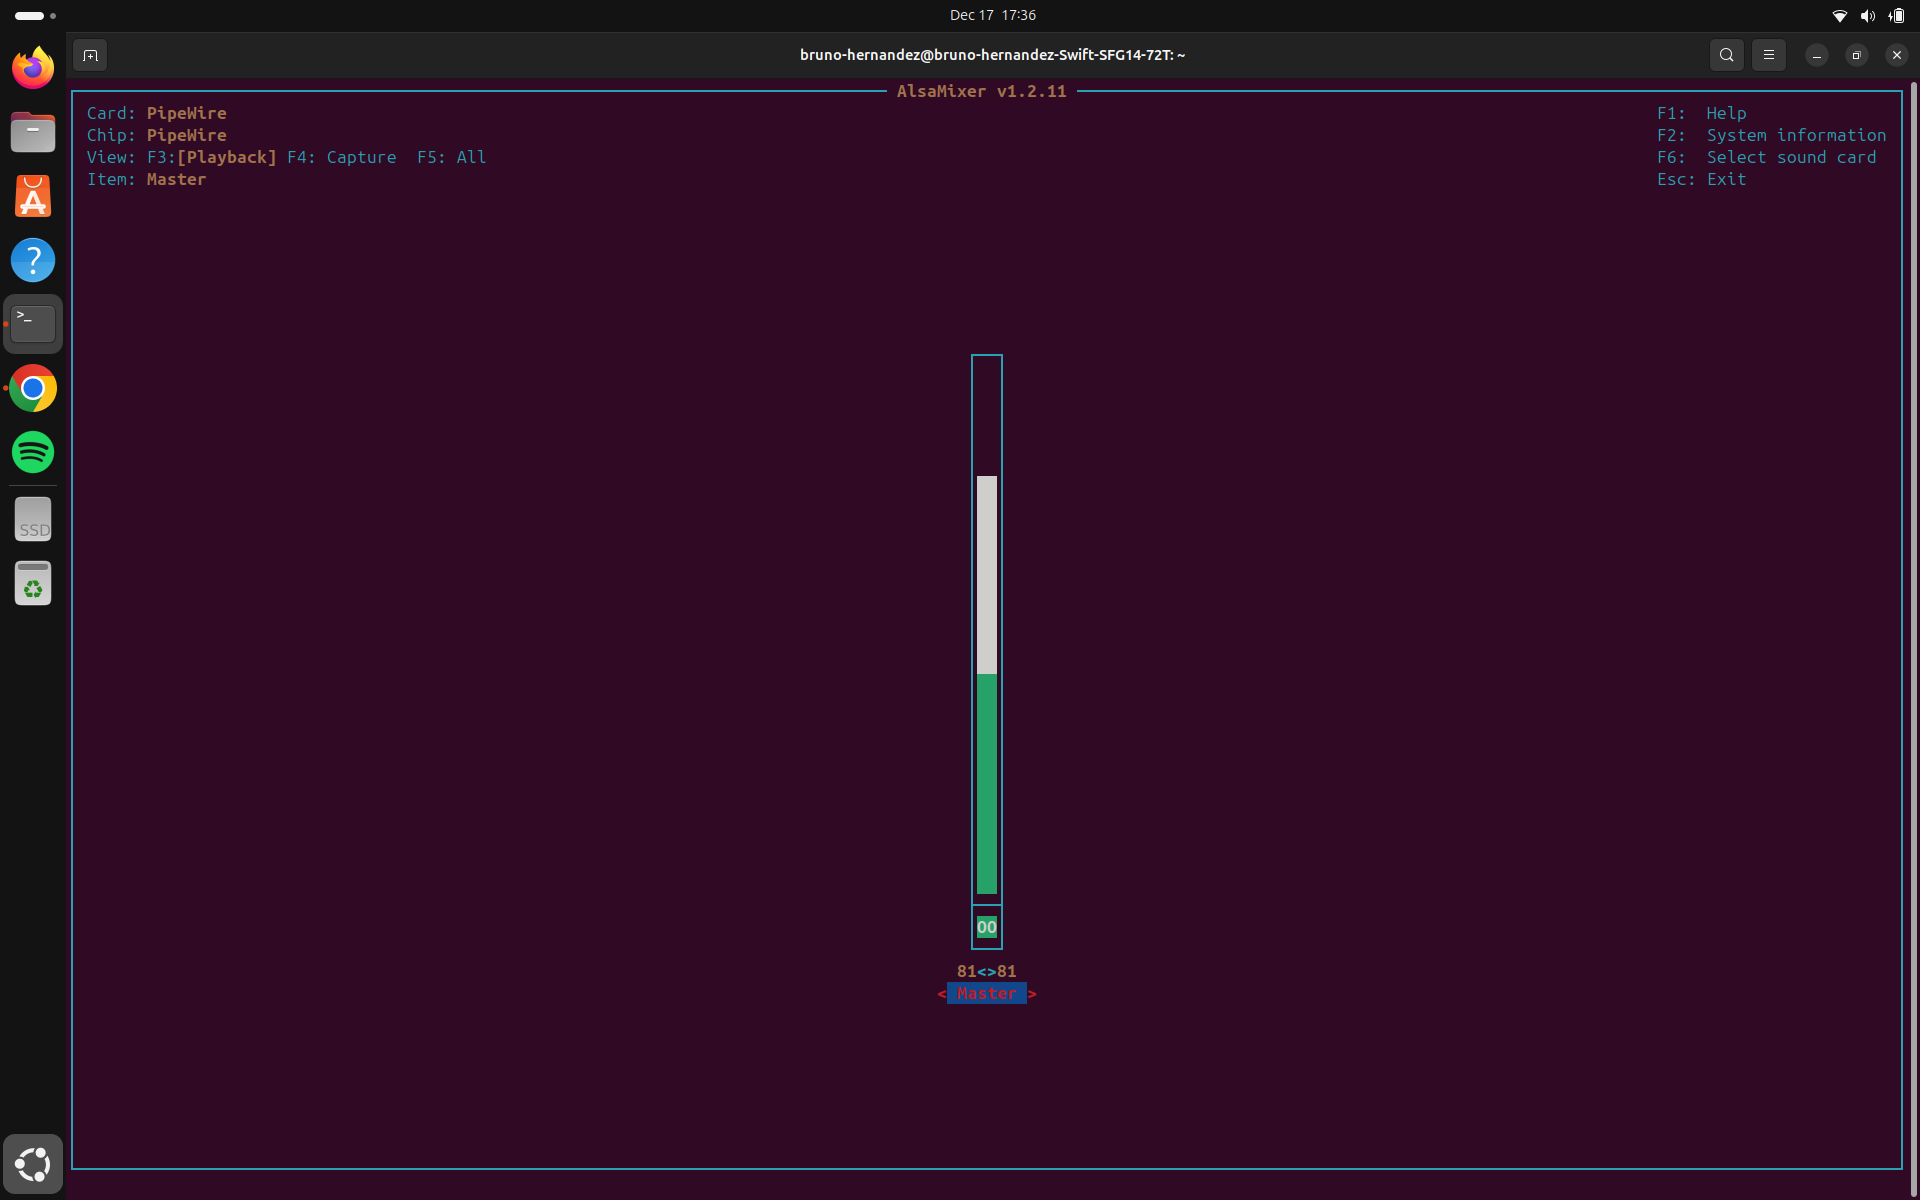Open Google Chrome from the dock
Viewport: 1920px width, 1200px height.
(33, 388)
